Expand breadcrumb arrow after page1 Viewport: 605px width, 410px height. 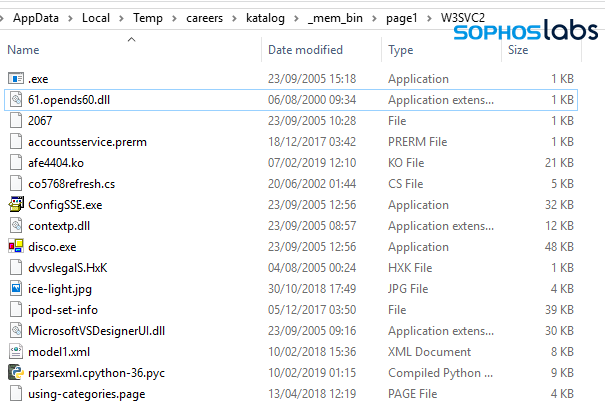(406, 17)
